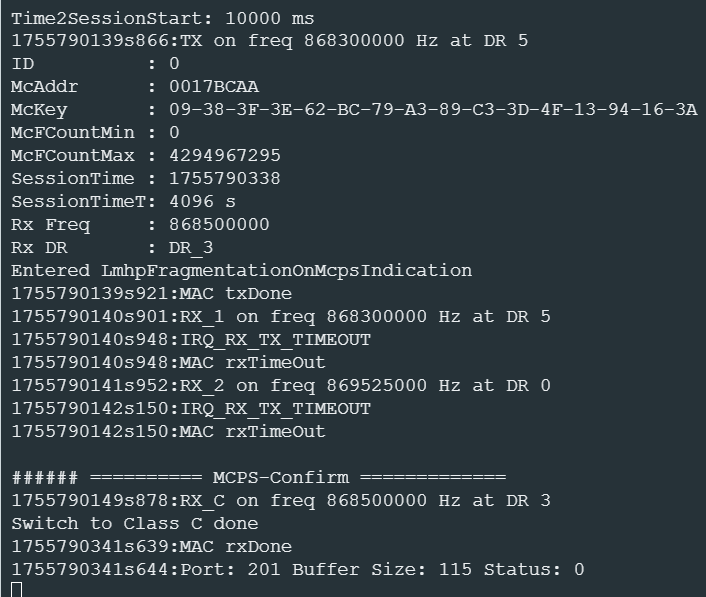Click the MCPS-Confirm header line

point(259,477)
